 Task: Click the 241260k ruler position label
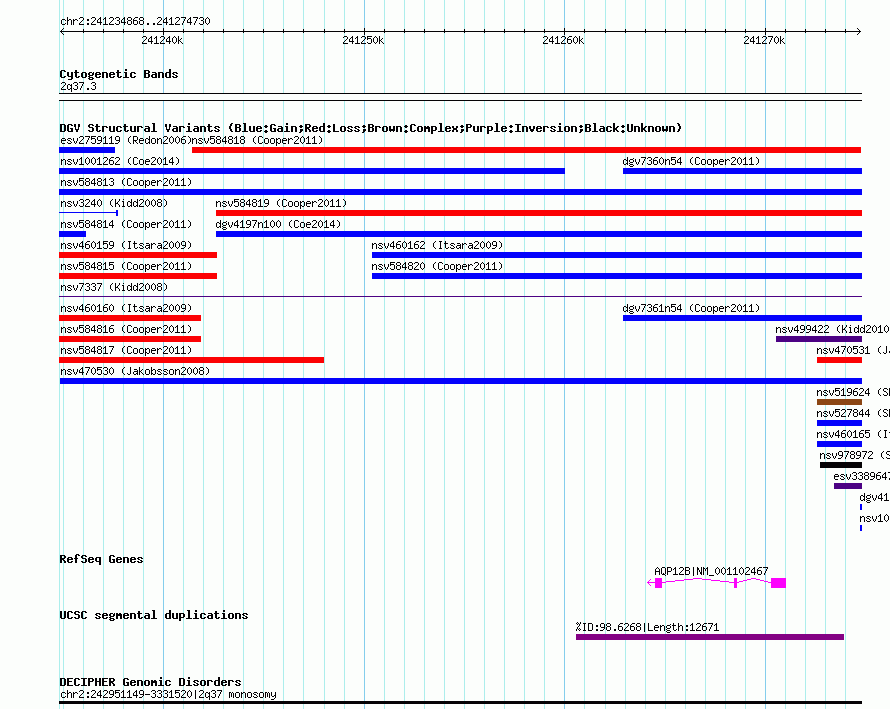[563, 40]
